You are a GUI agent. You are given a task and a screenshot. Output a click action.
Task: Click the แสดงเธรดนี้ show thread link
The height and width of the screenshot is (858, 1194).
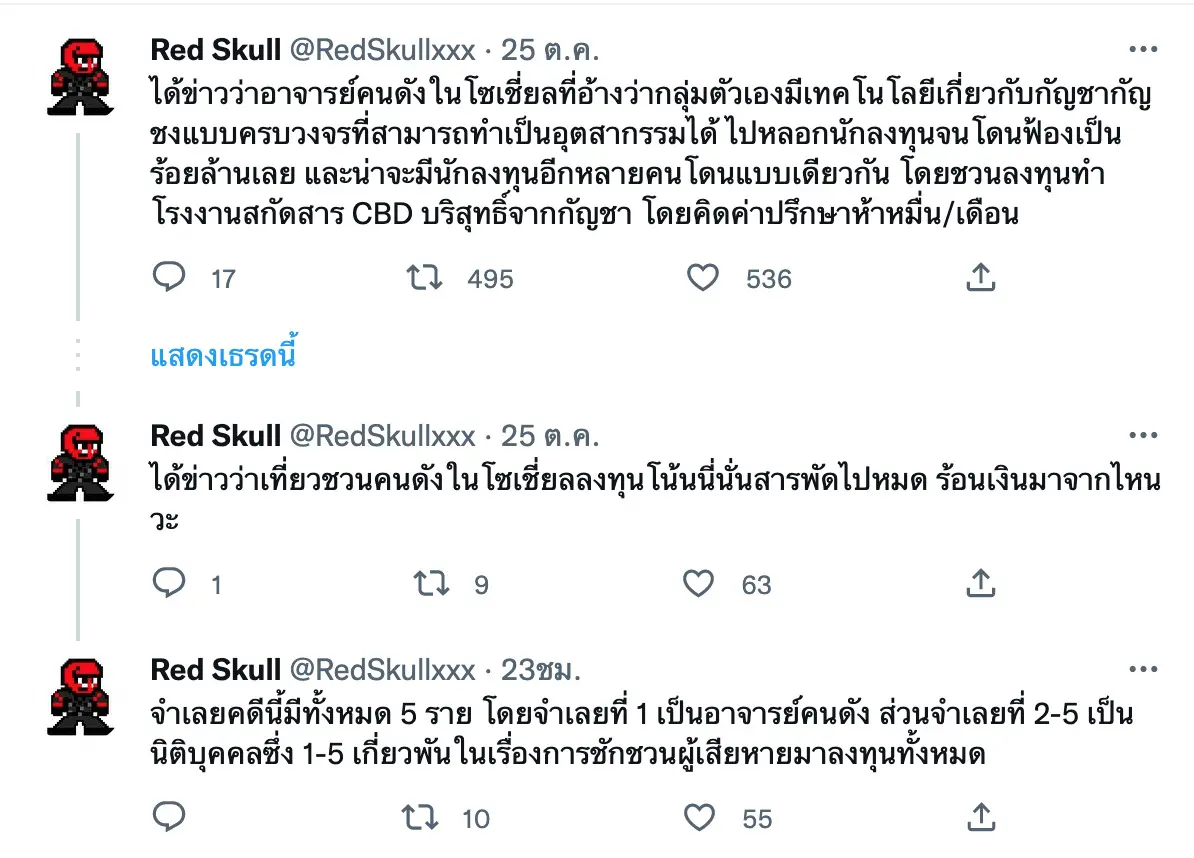(223, 356)
